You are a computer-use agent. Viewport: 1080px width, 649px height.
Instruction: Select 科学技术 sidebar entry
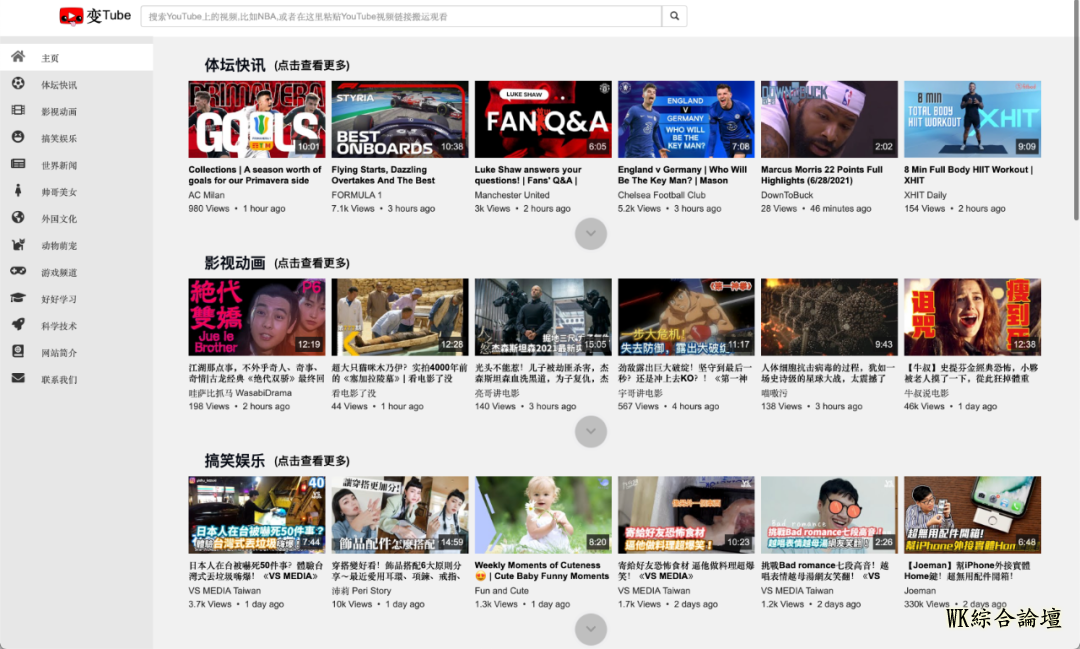coord(59,327)
